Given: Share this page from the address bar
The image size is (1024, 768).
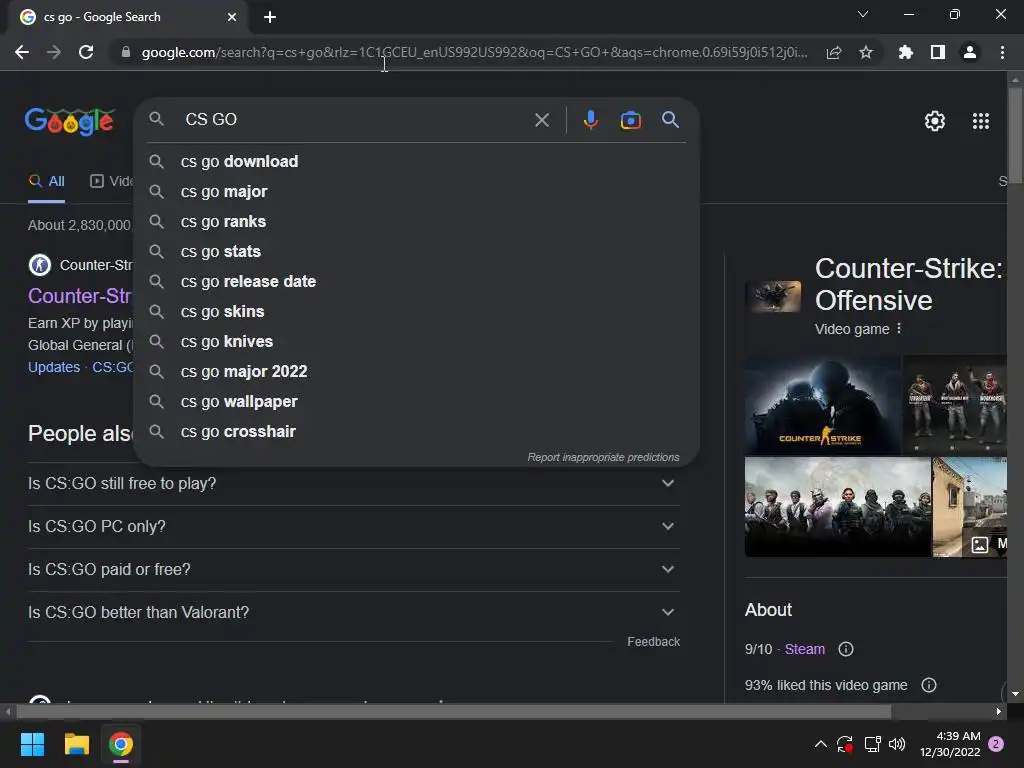Looking at the screenshot, I should [834, 52].
